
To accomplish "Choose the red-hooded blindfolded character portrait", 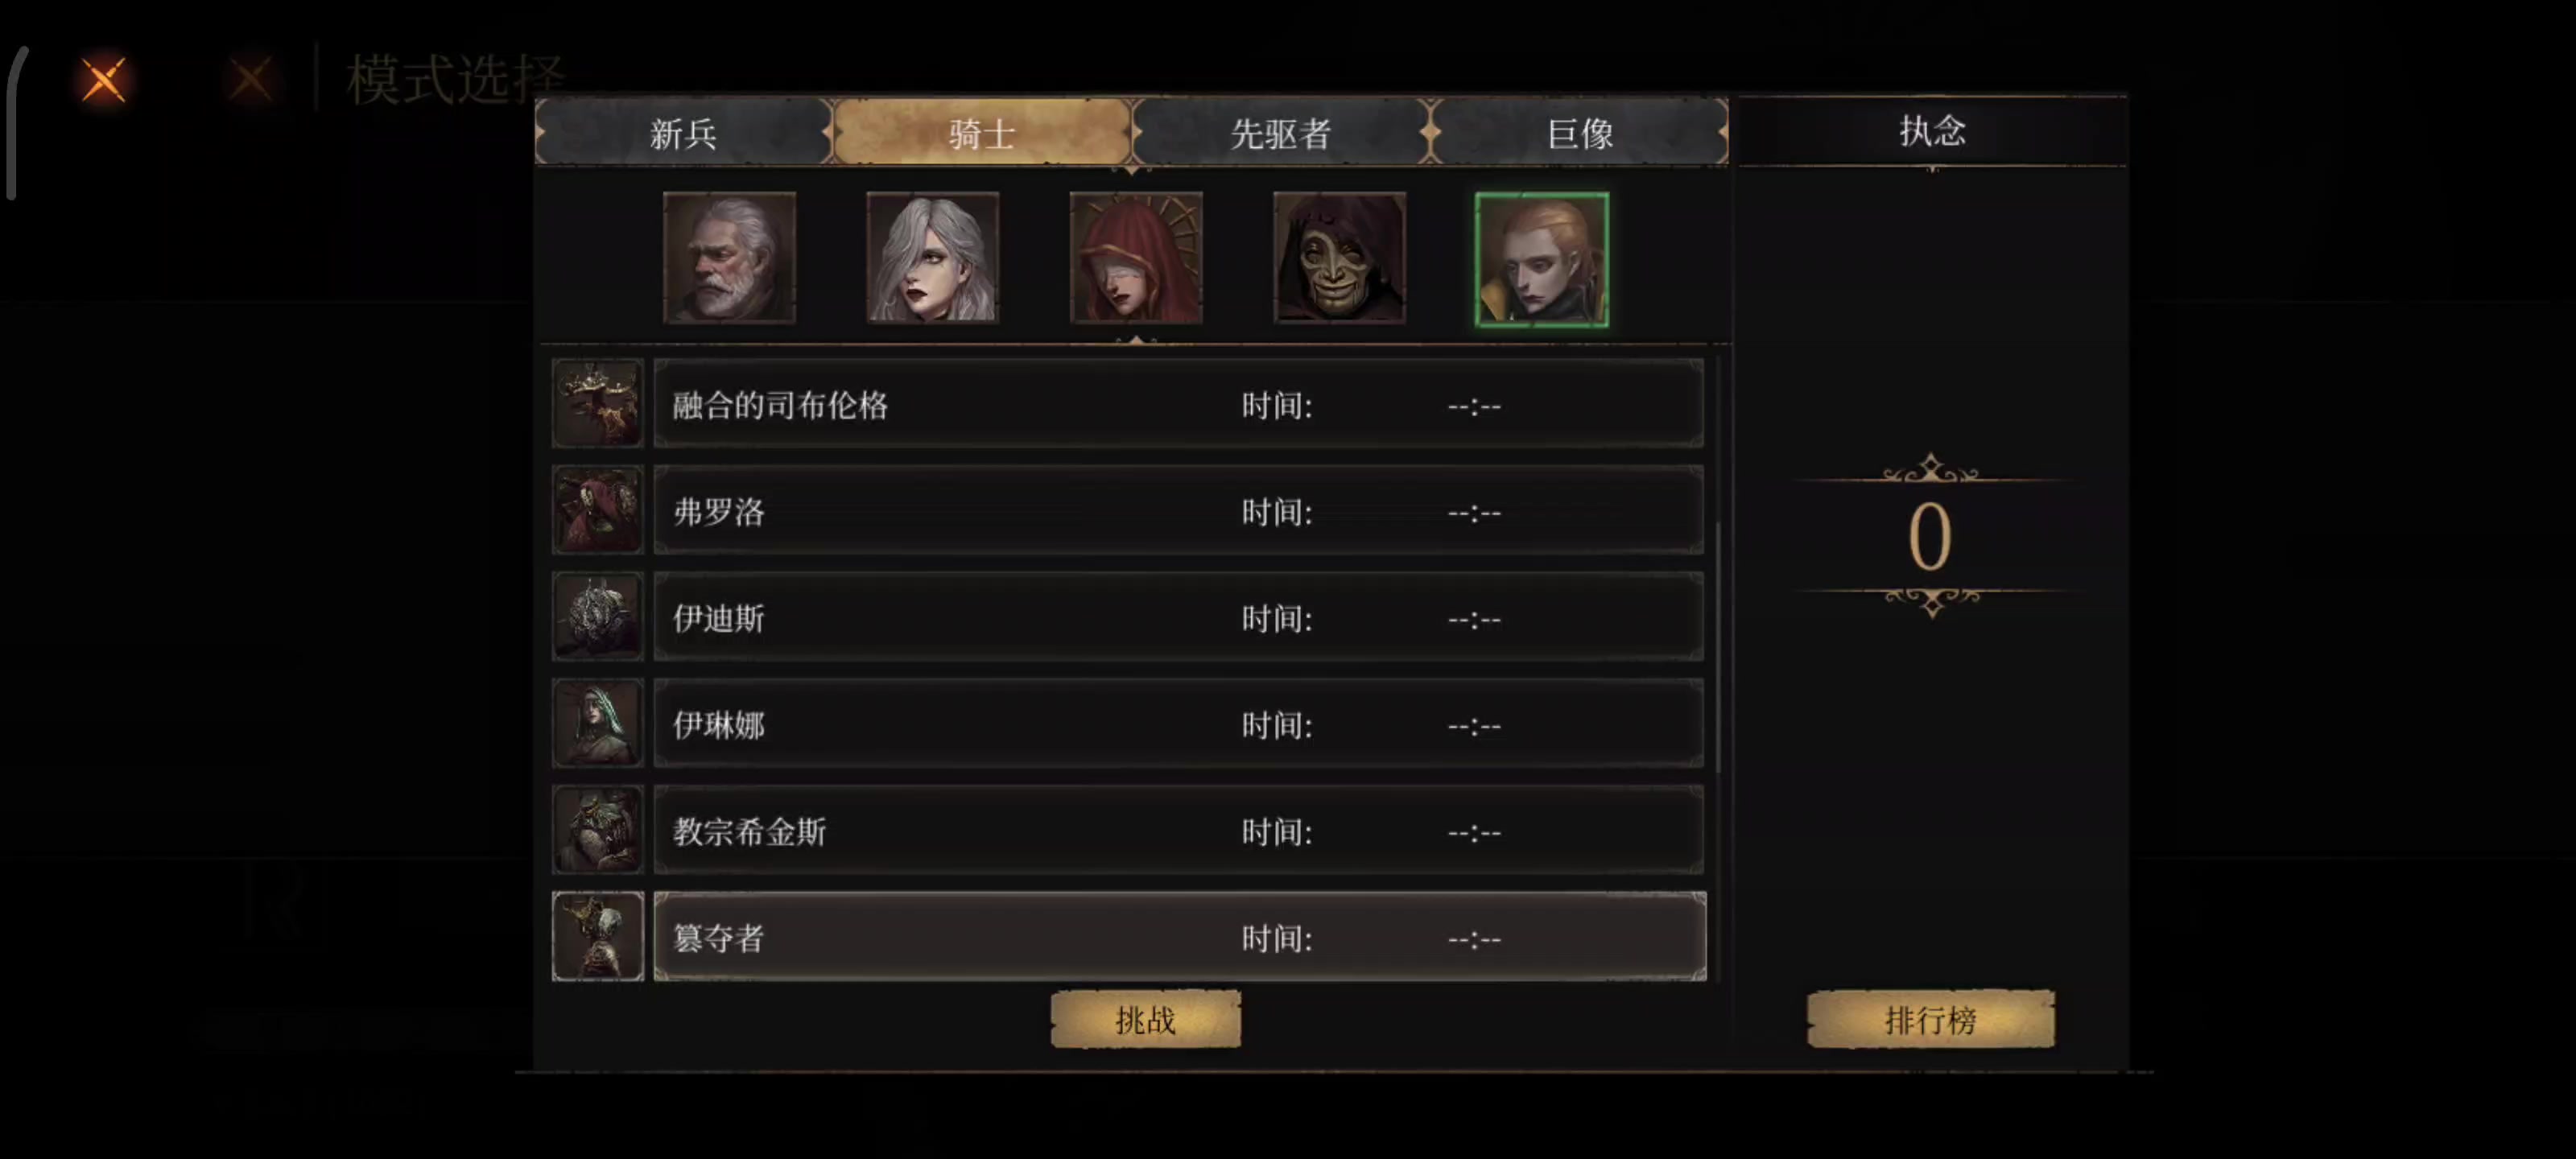I will (1136, 258).
